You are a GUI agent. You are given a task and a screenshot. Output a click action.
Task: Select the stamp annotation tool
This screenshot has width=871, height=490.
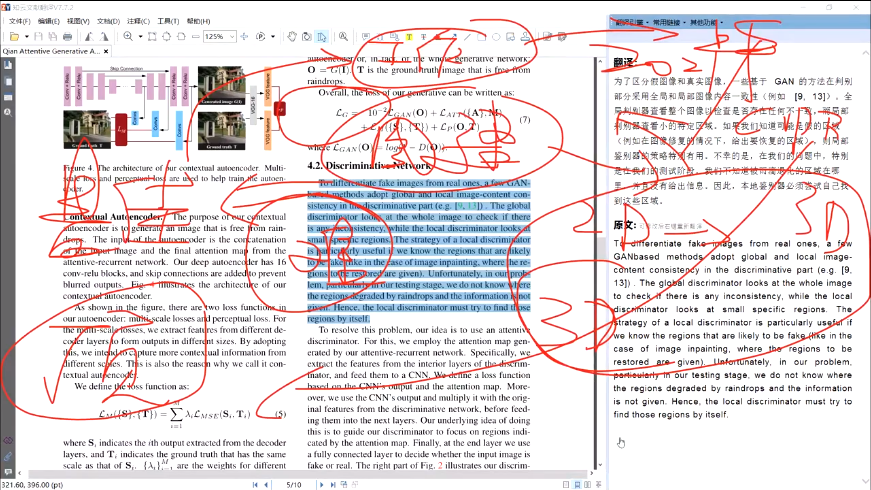(x=525, y=37)
